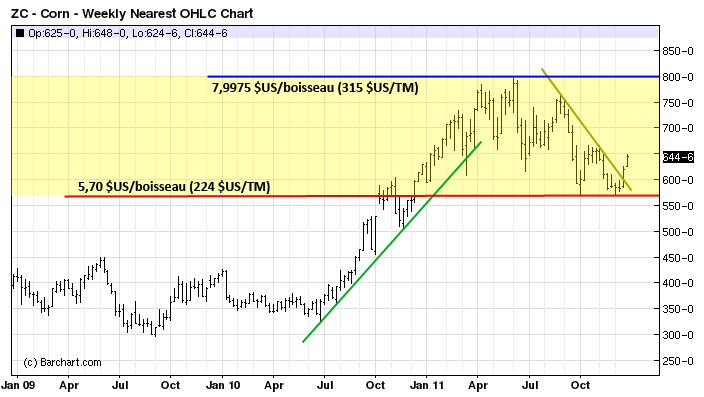704x397 pixels.
Task: Select the 'Hi:648-0' high value
Action: click(105, 33)
